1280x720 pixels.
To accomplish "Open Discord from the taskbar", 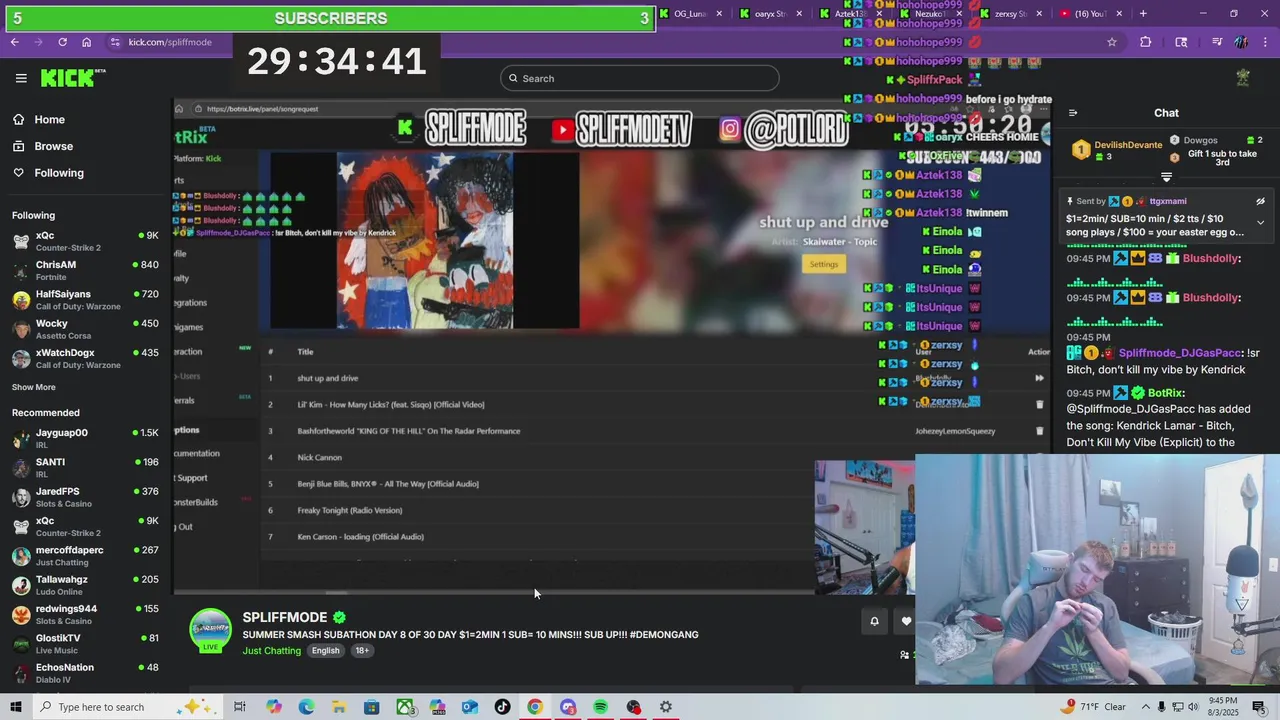I will click(x=568, y=707).
